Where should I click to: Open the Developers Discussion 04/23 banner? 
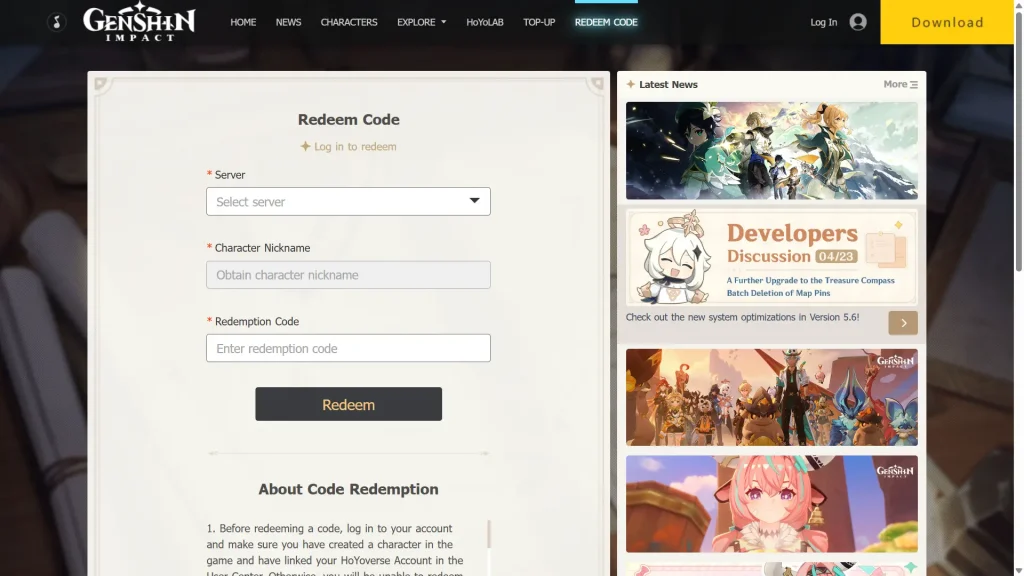[x=771, y=257]
